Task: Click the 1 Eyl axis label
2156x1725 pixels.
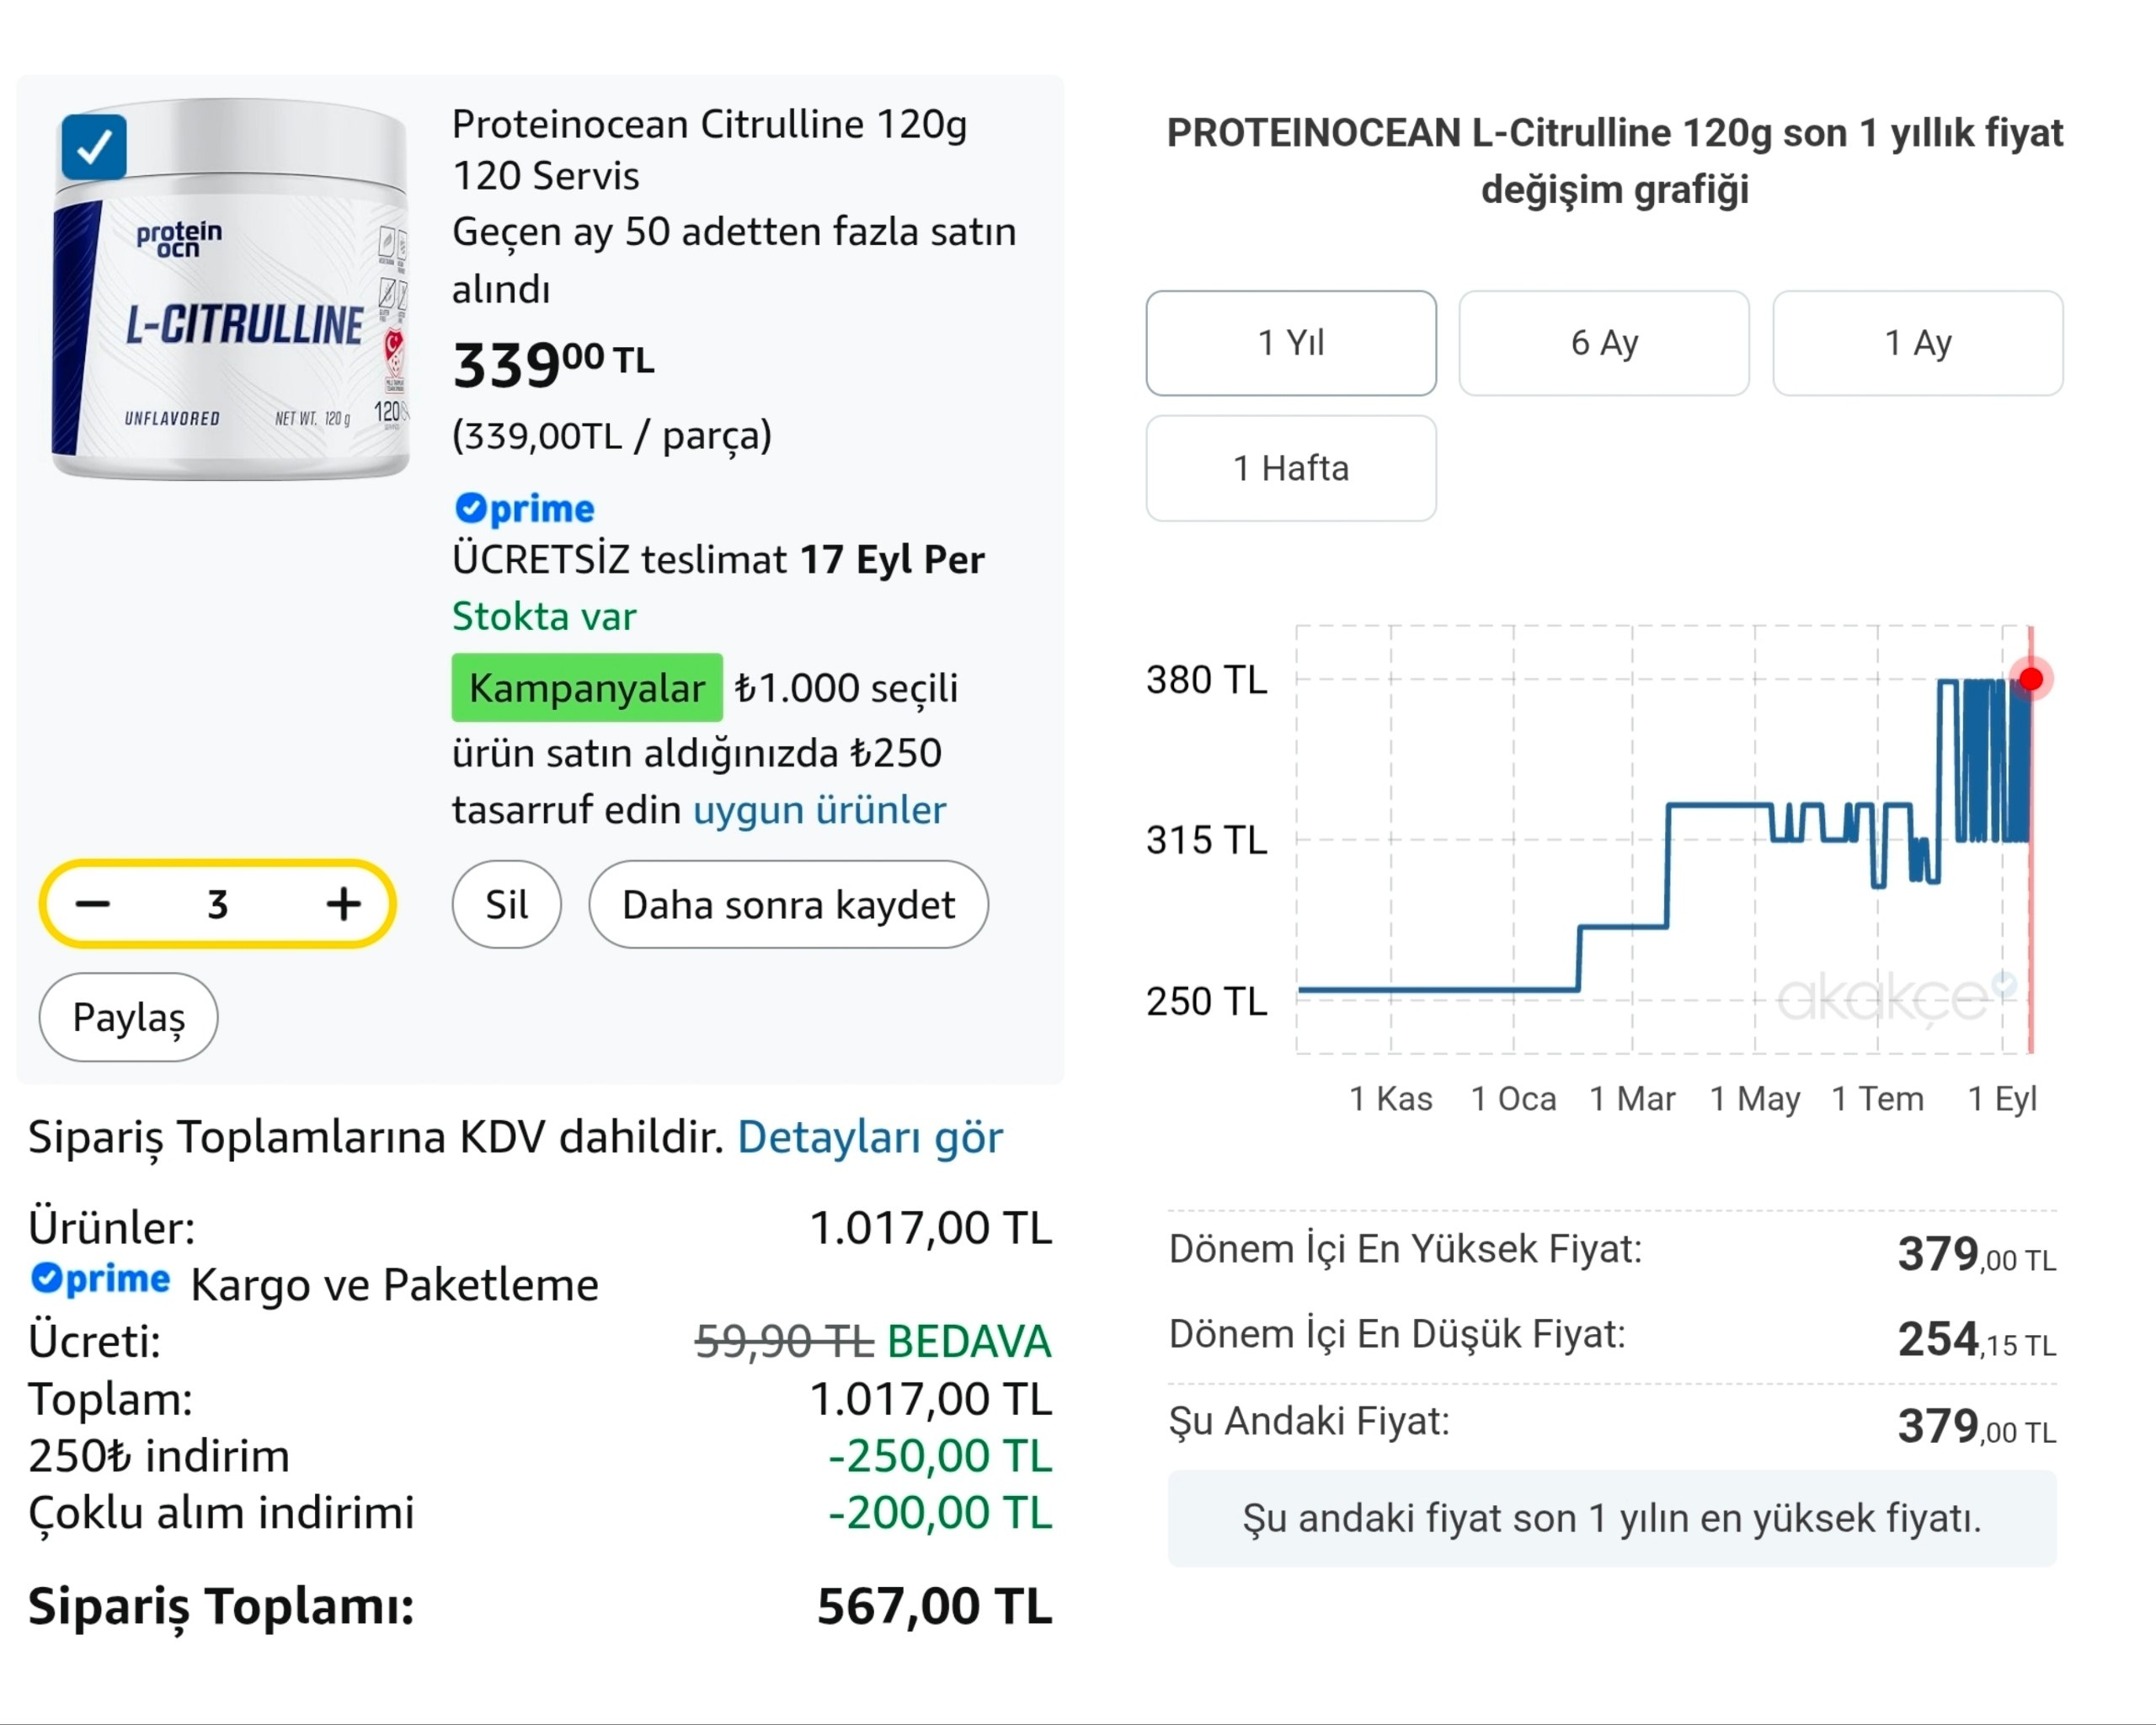Action: pyautogui.click(x=2002, y=1099)
